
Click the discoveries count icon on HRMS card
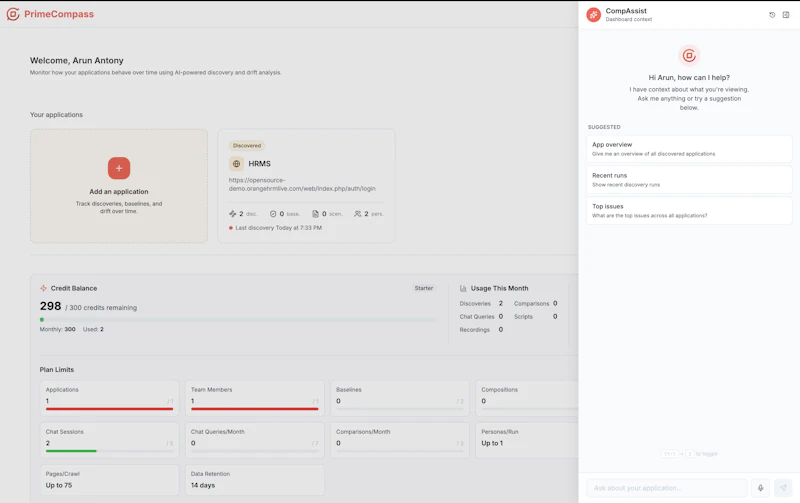(233, 214)
